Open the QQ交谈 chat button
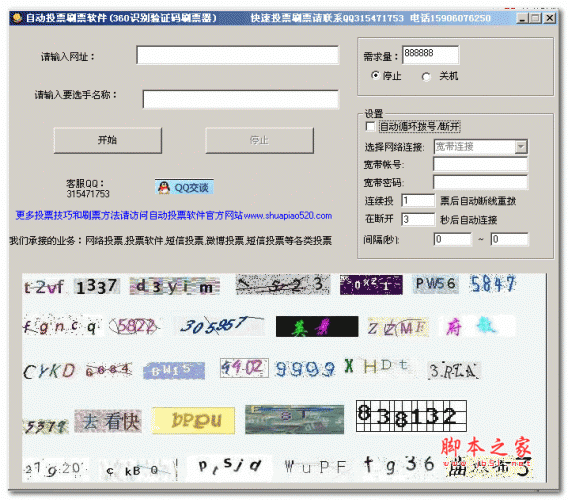This screenshot has width=568, height=500. [x=184, y=187]
